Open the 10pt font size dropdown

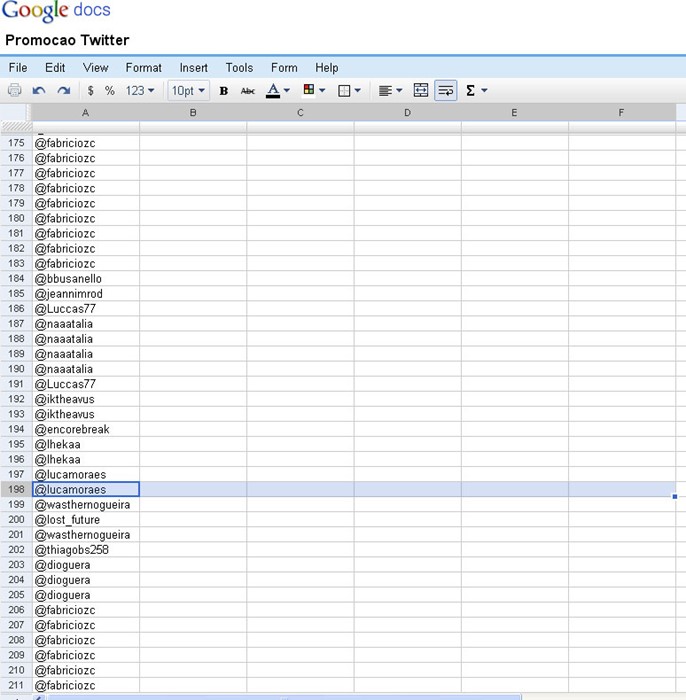click(x=187, y=90)
